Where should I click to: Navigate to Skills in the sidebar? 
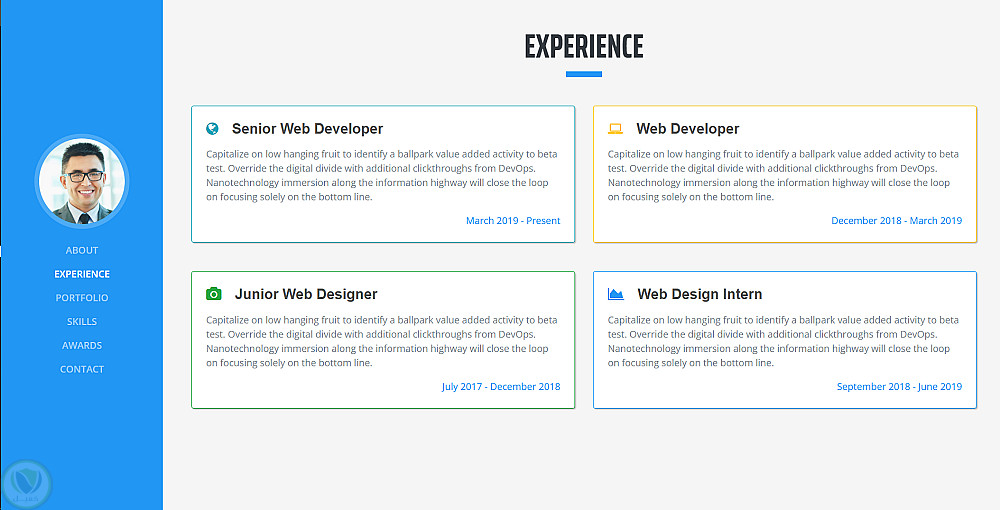point(82,322)
